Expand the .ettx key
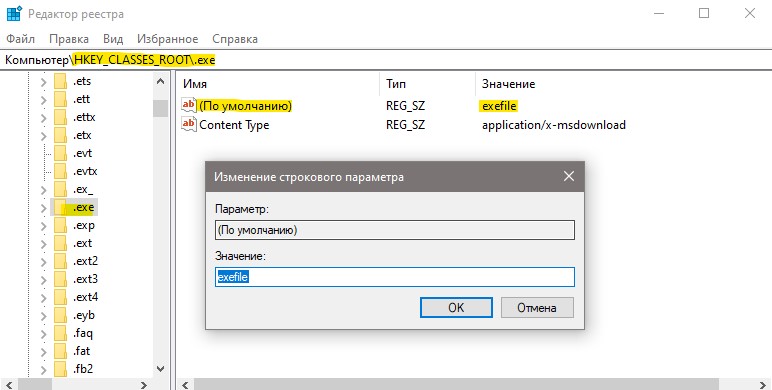 point(43,118)
